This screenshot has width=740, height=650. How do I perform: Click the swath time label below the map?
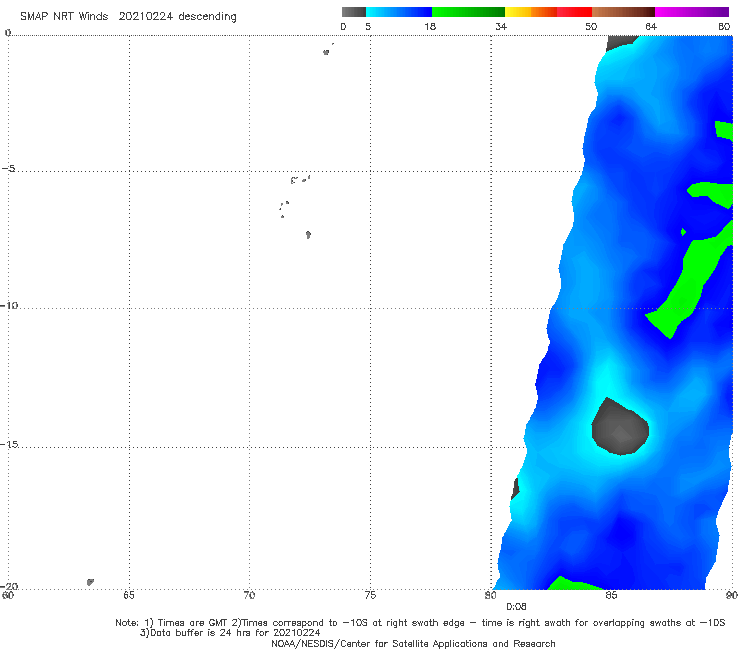click(516, 607)
